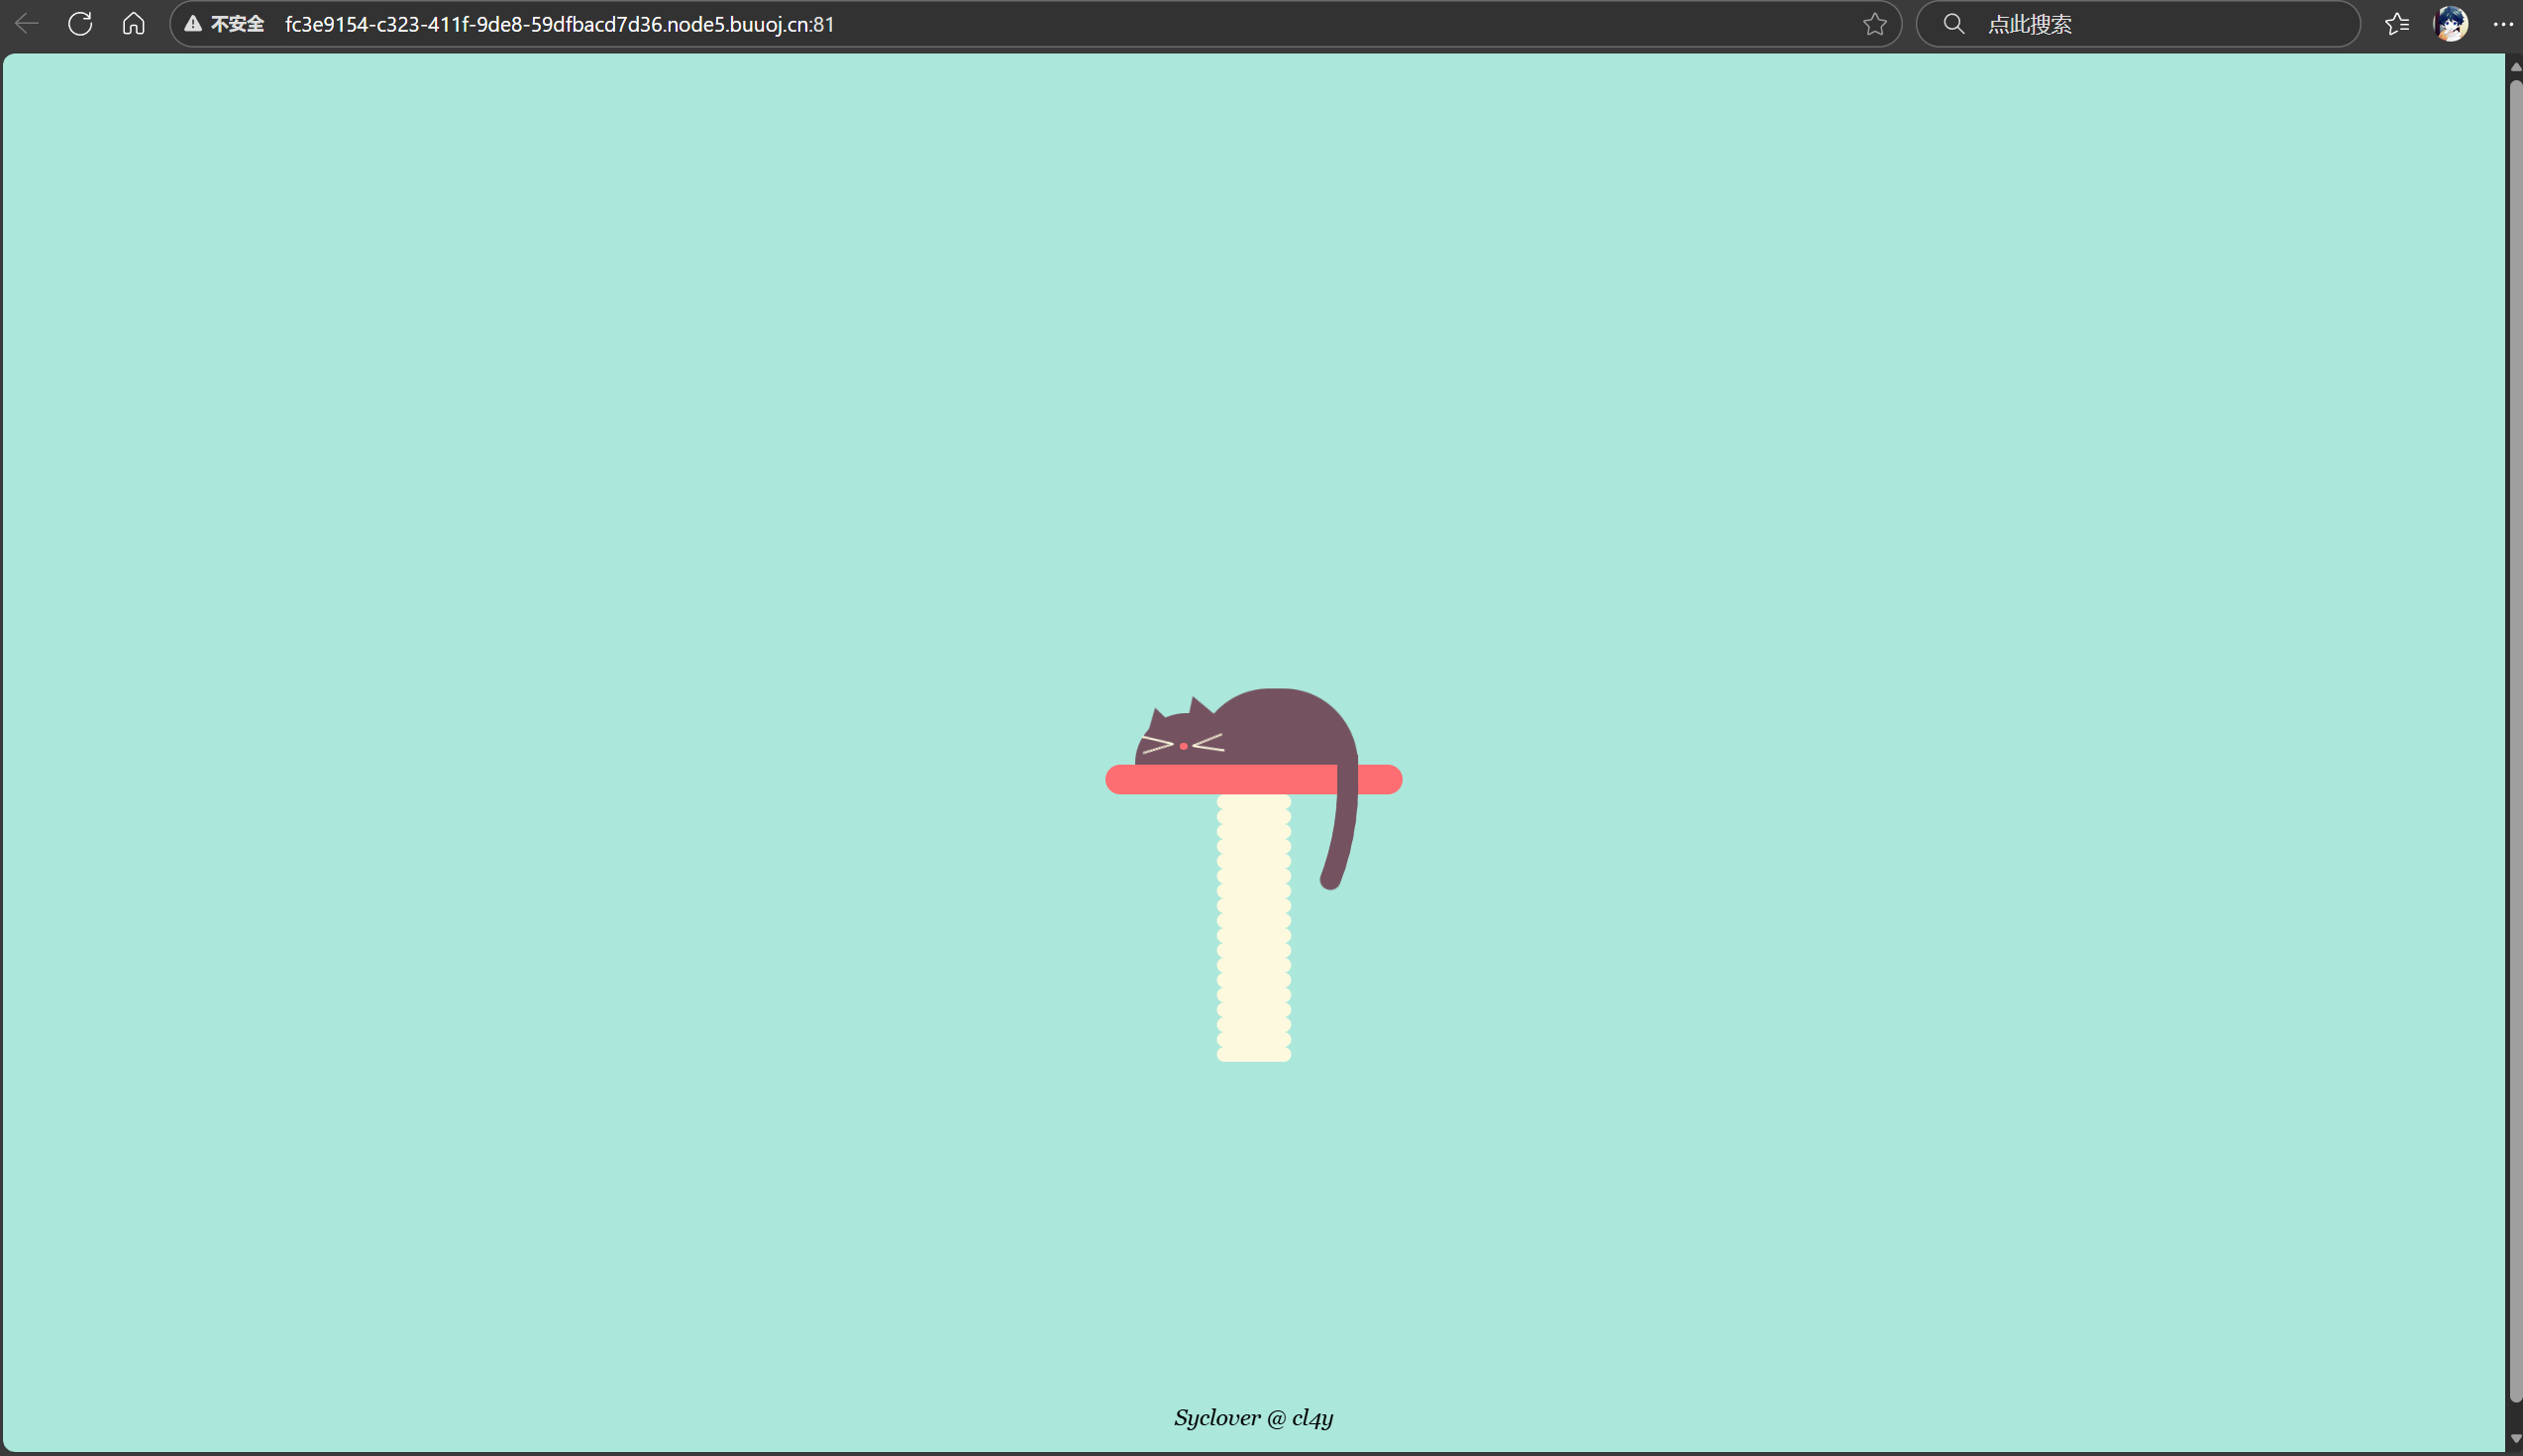Click the magnifier search icon
Viewport: 2523px width, 1456px height.
(1953, 24)
